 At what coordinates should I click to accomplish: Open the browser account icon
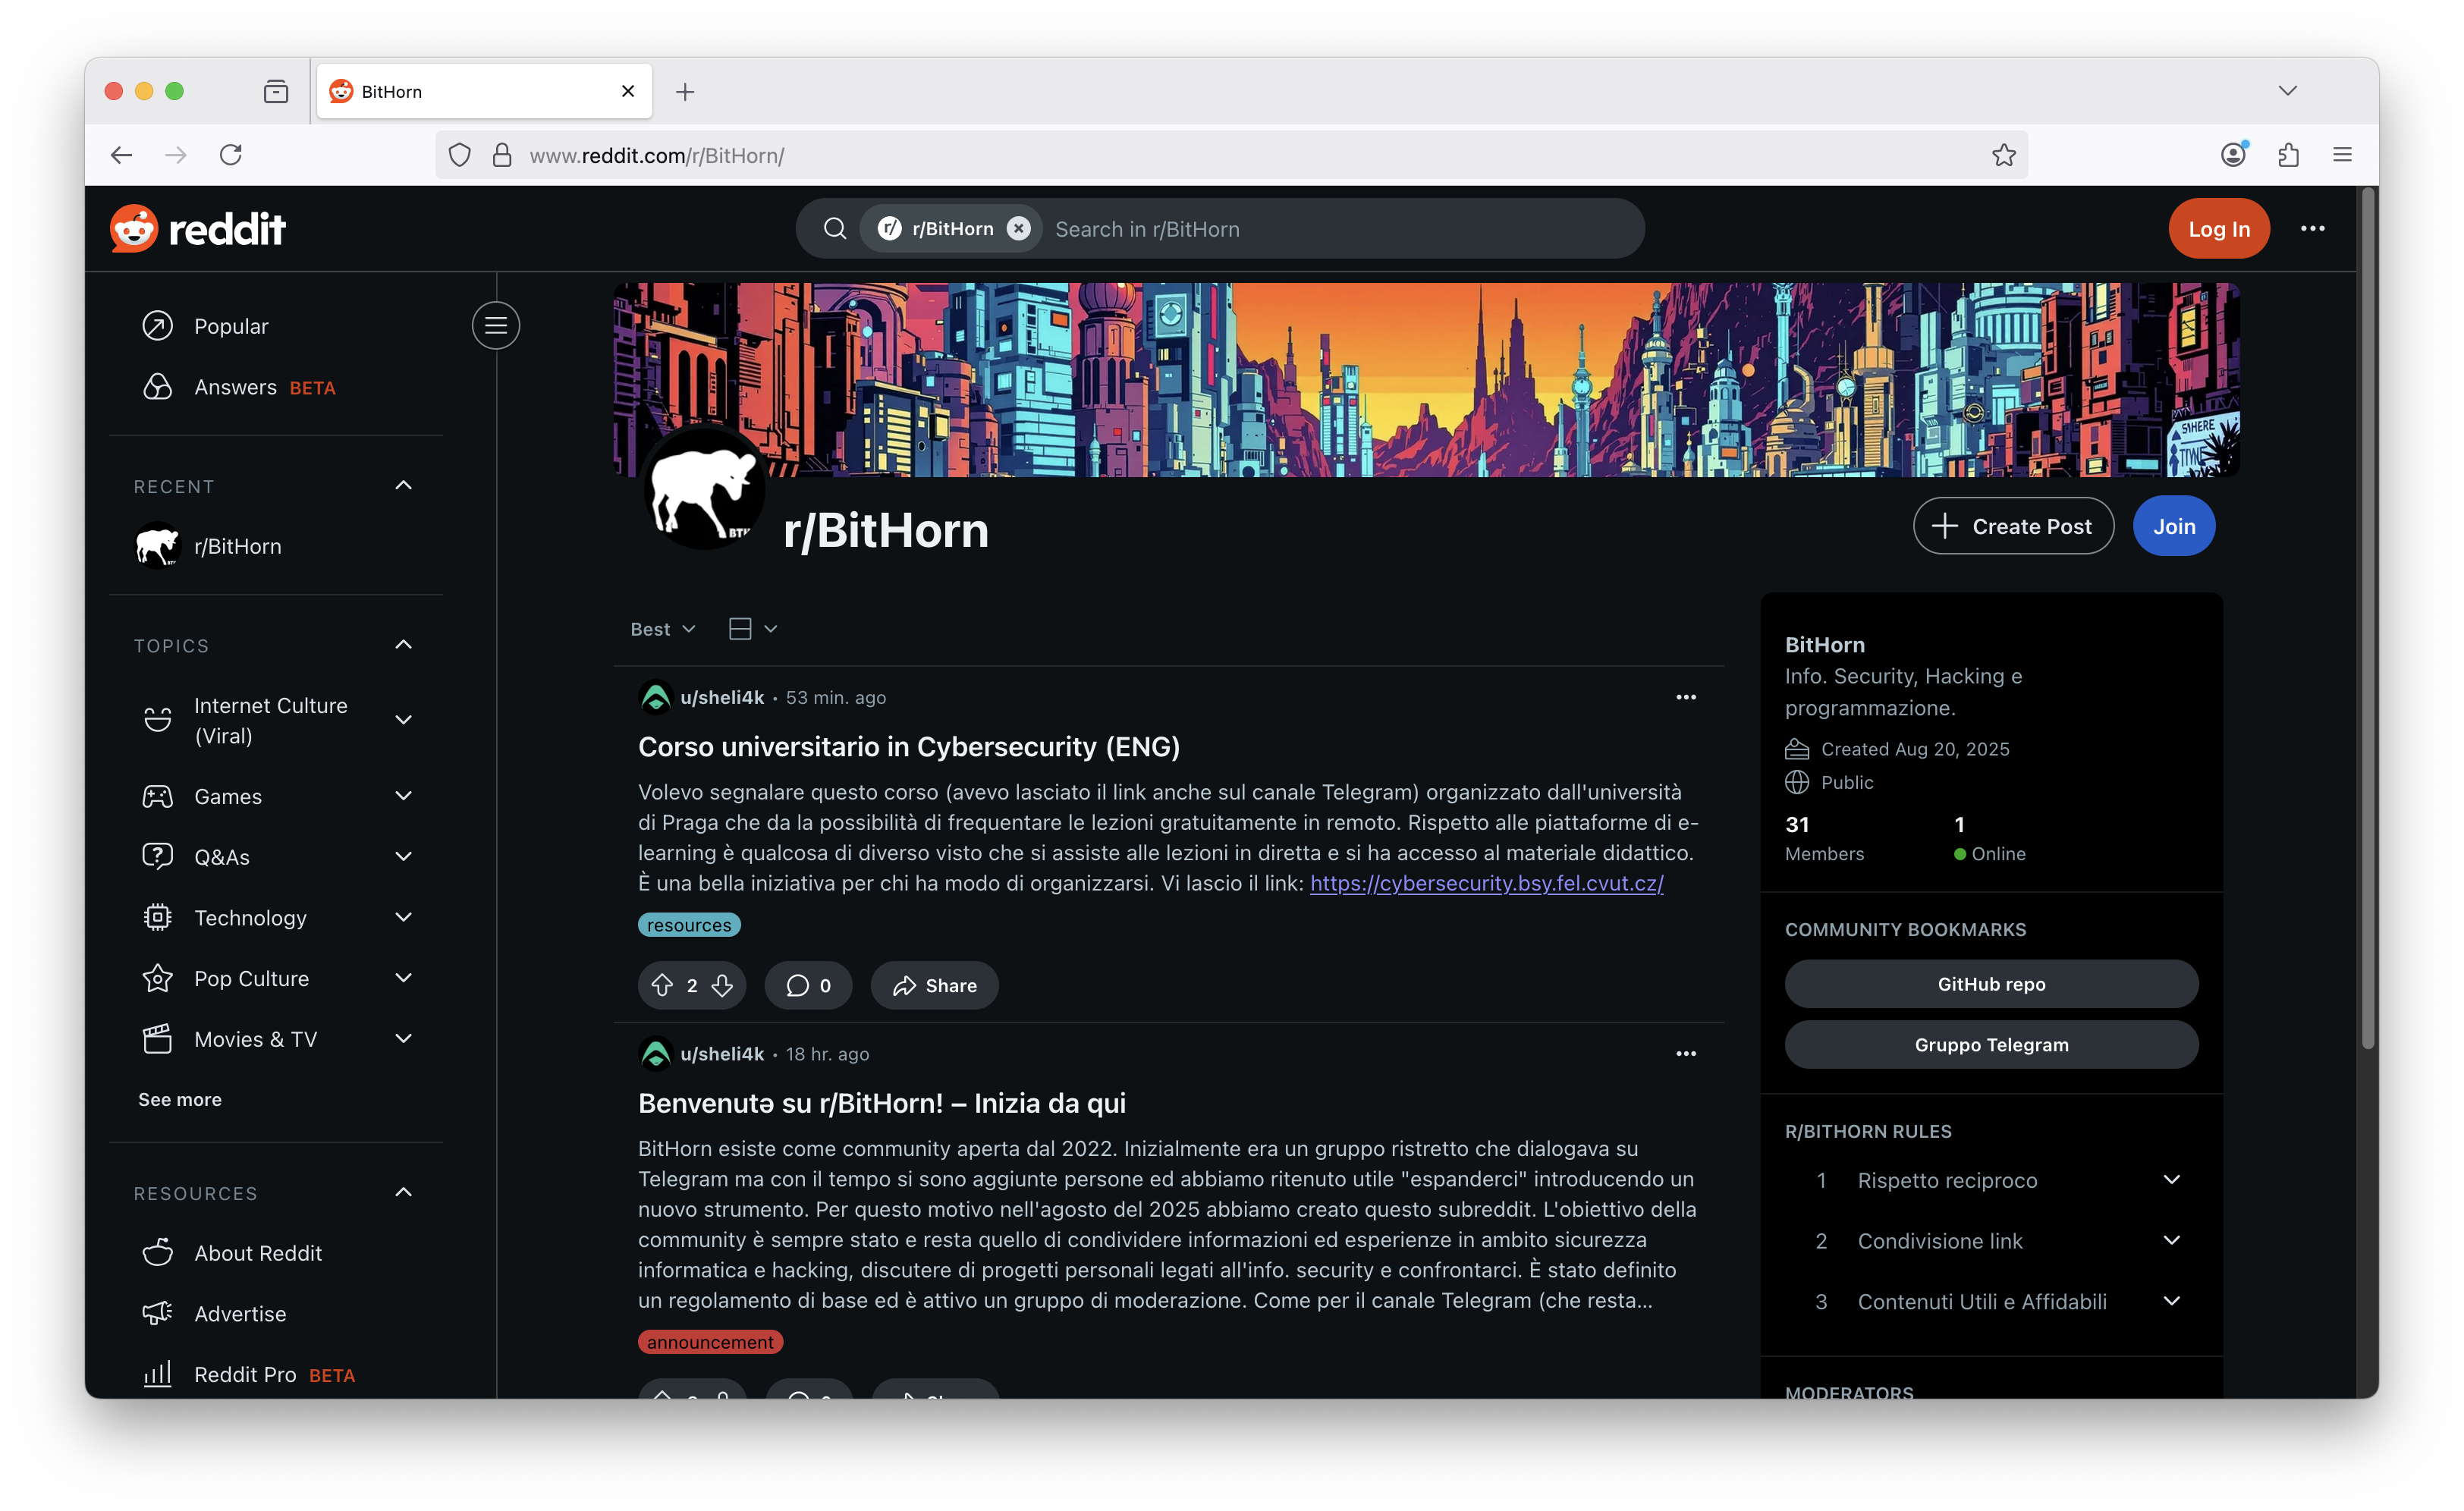point(2233,155)
